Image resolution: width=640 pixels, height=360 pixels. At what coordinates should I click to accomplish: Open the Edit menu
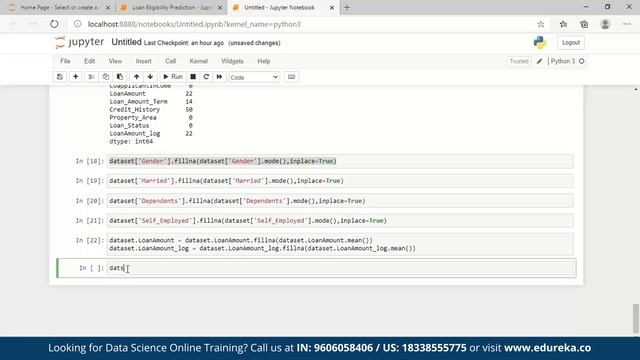point(89,61)
